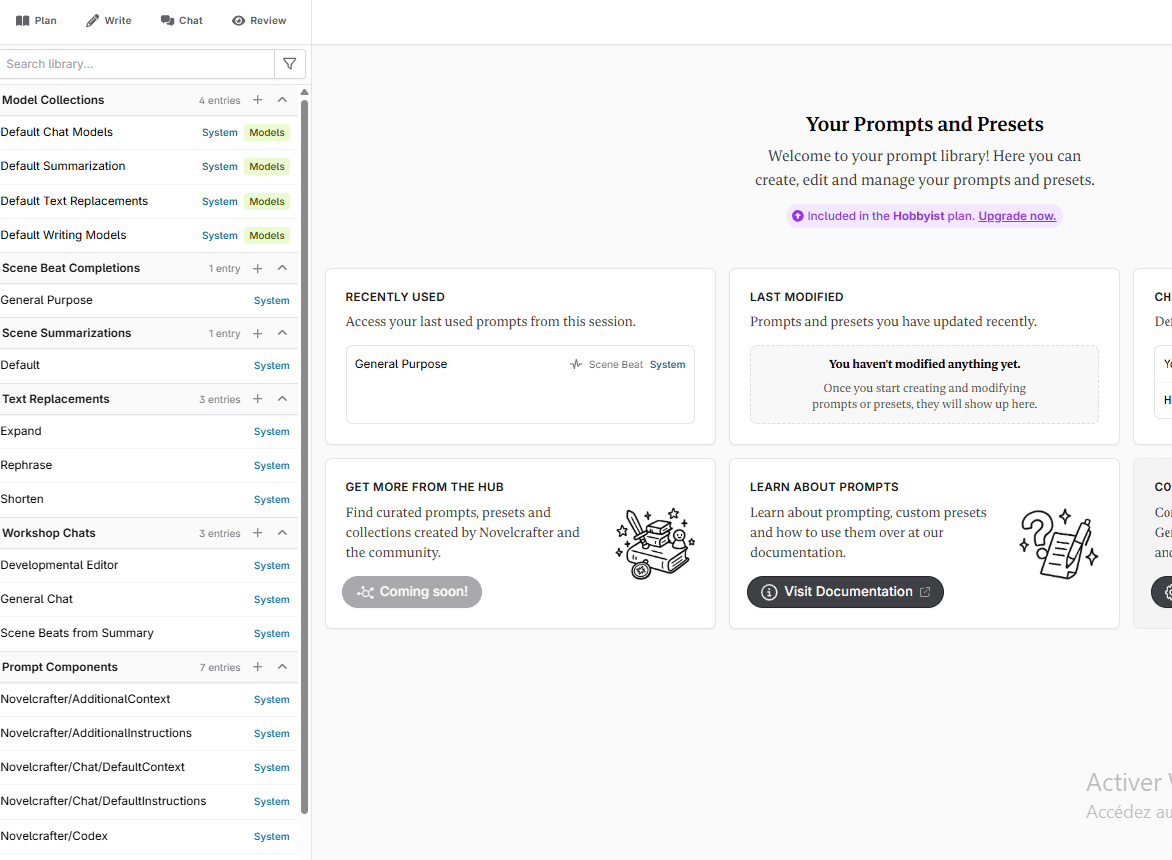Screen dimensions: 1172x860
Task: Open General Purpose in Recently Used
Action: [401, 364]
